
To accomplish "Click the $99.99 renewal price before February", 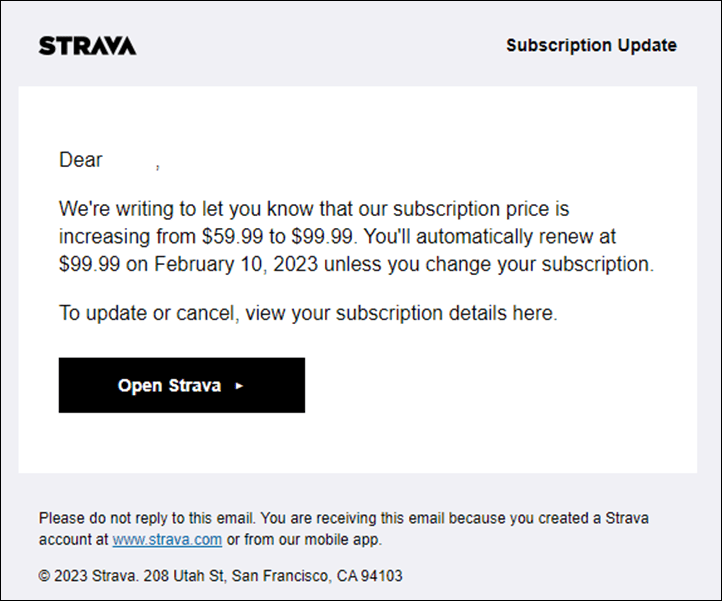I will [89, 264].
